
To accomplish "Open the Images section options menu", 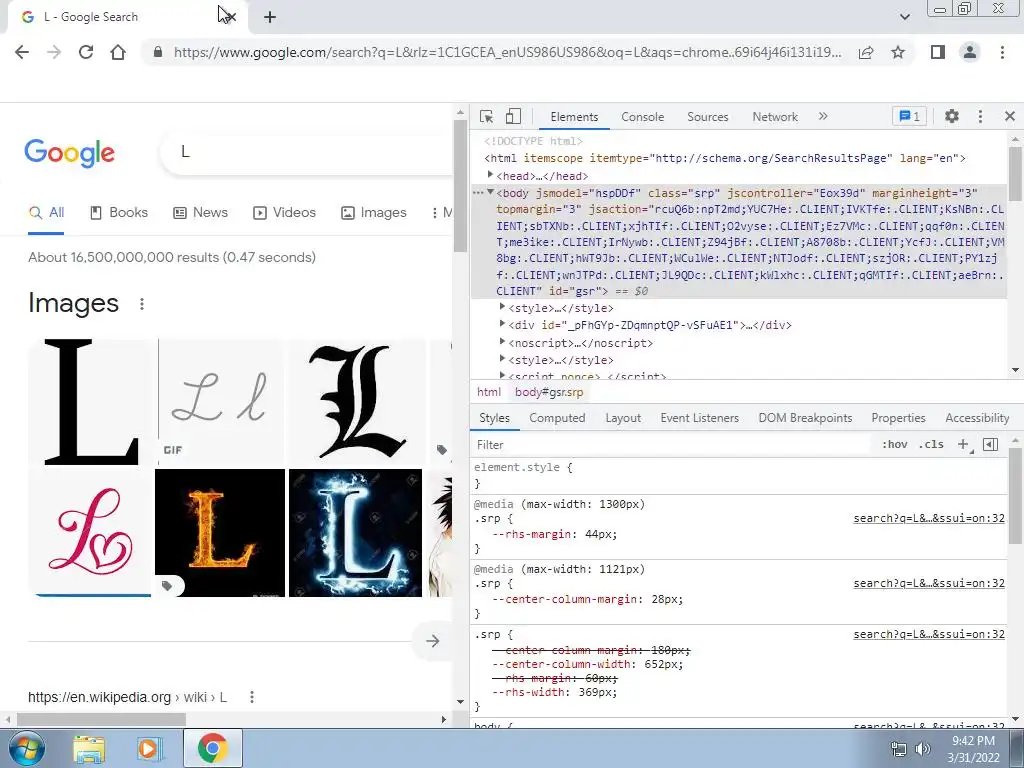I will (x=142, y=304).
